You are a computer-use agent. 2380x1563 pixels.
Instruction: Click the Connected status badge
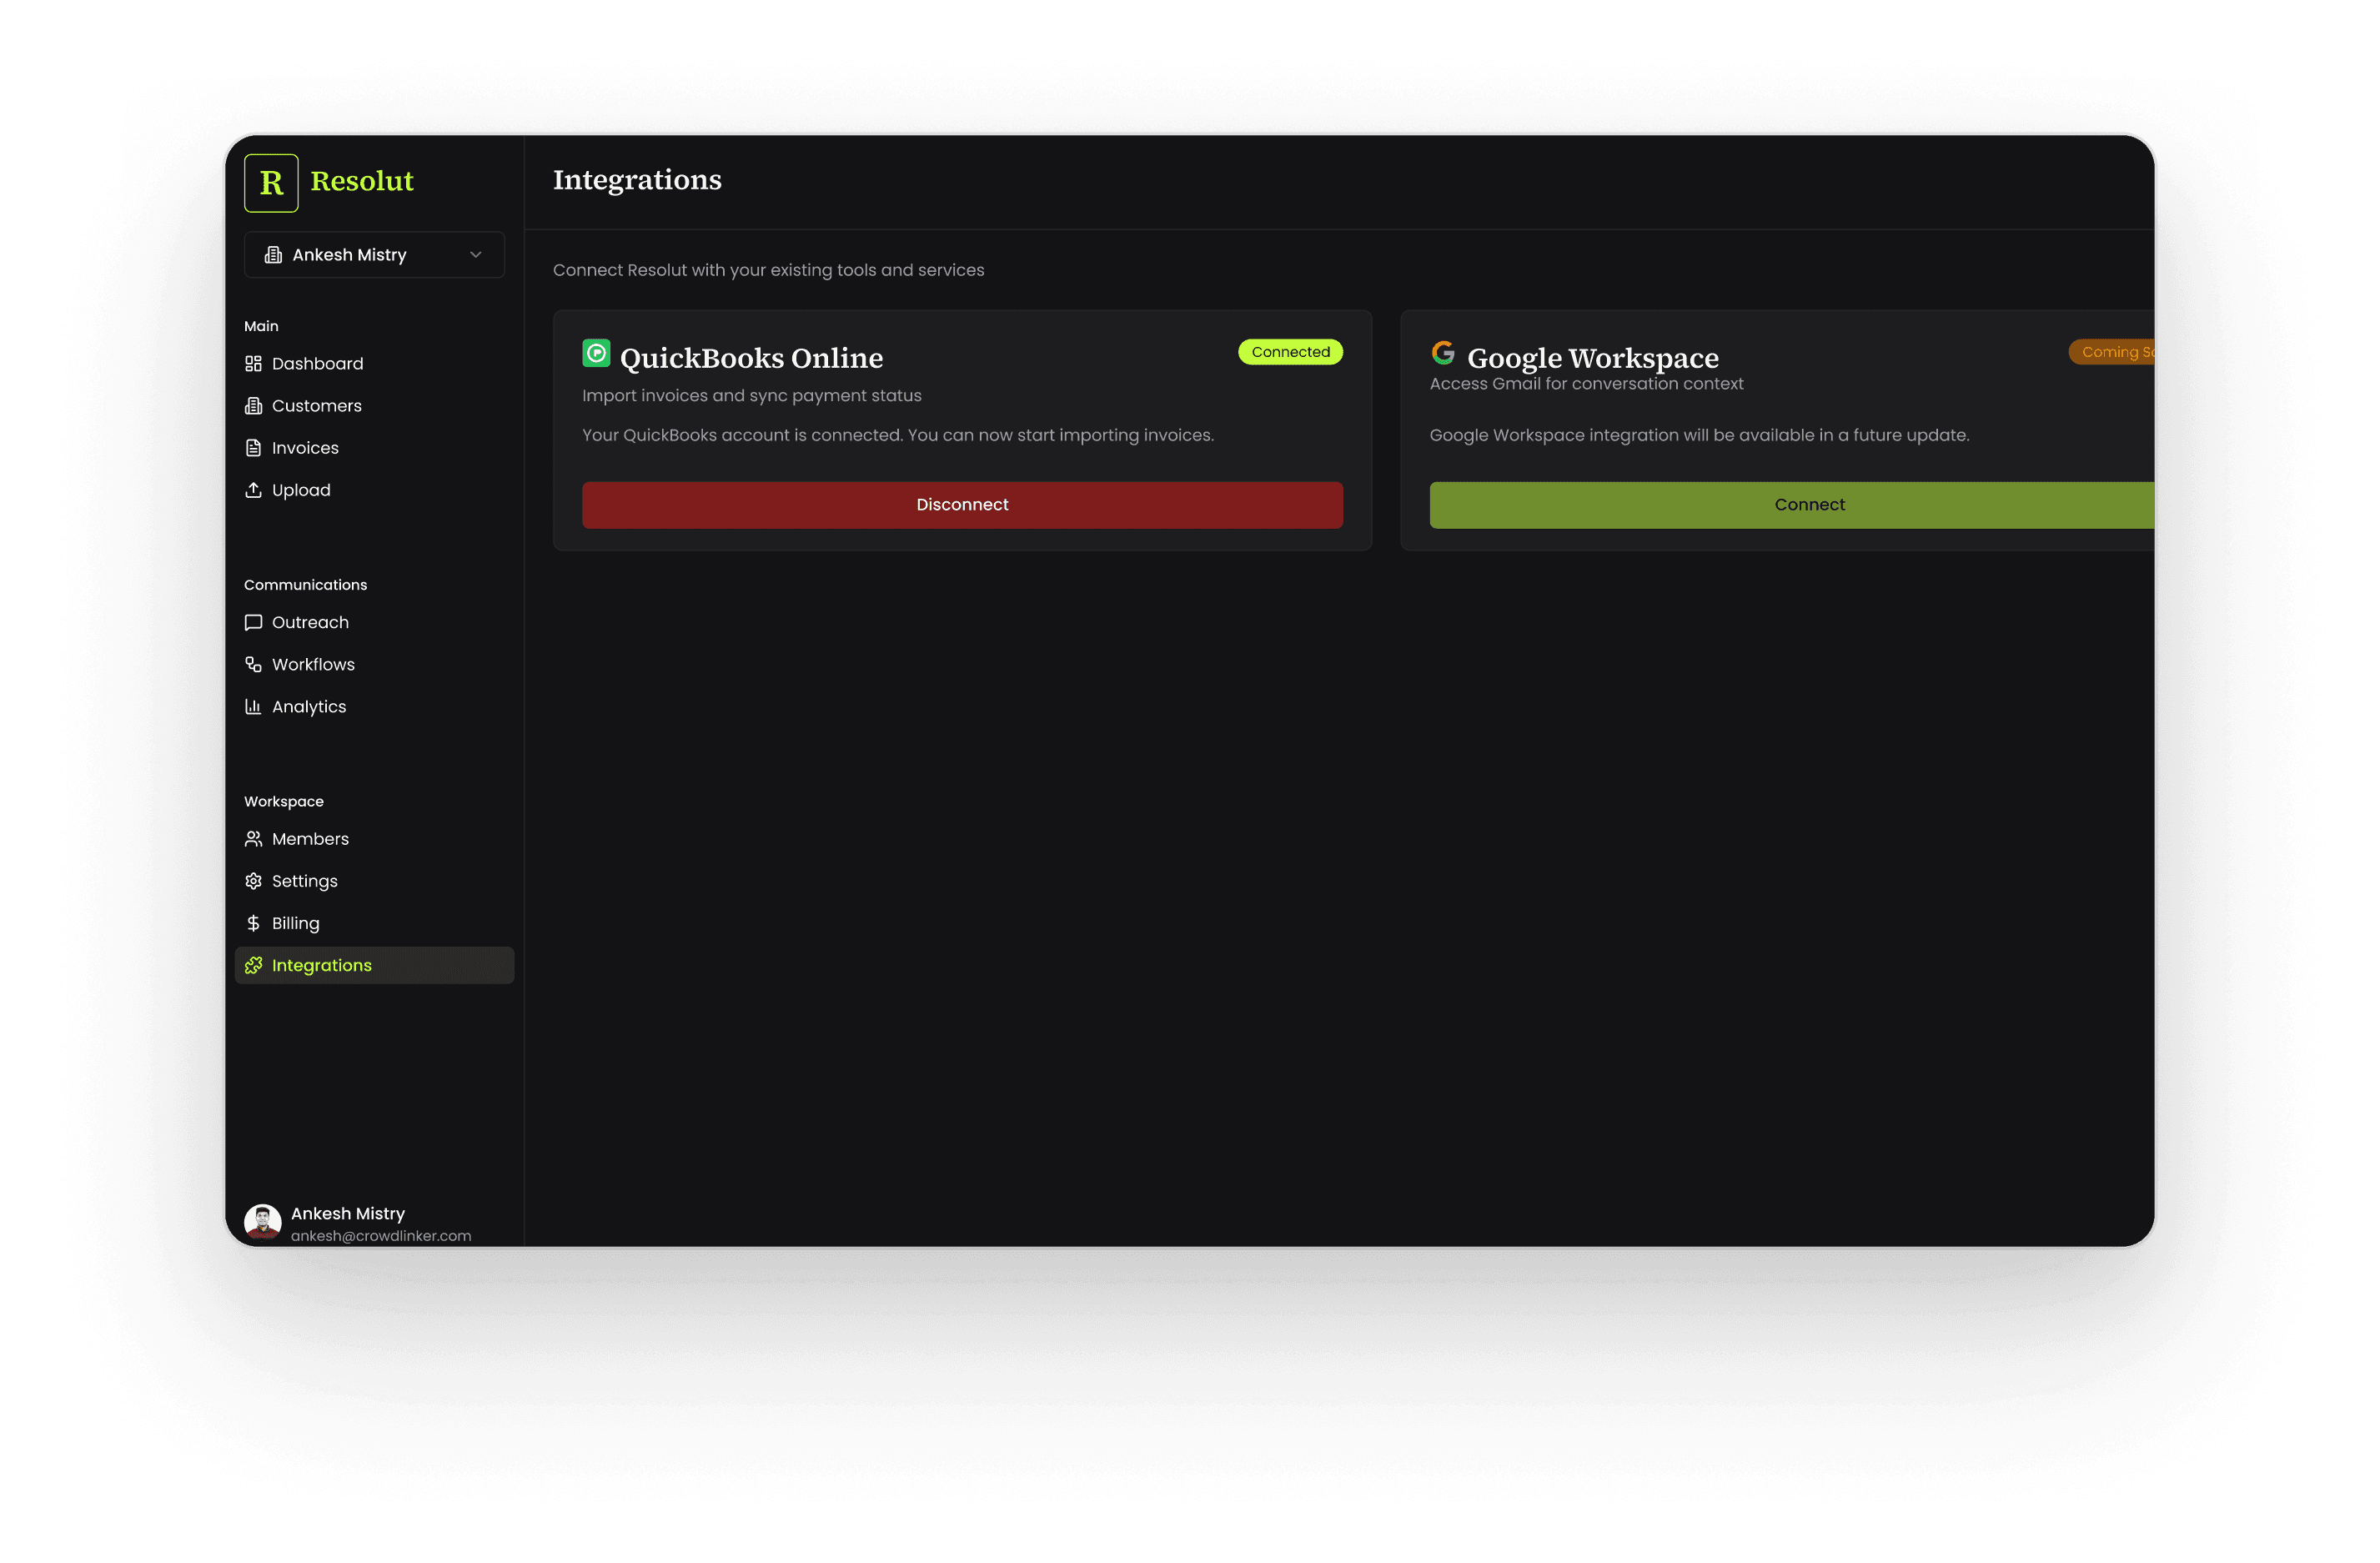pos(1290,352)
